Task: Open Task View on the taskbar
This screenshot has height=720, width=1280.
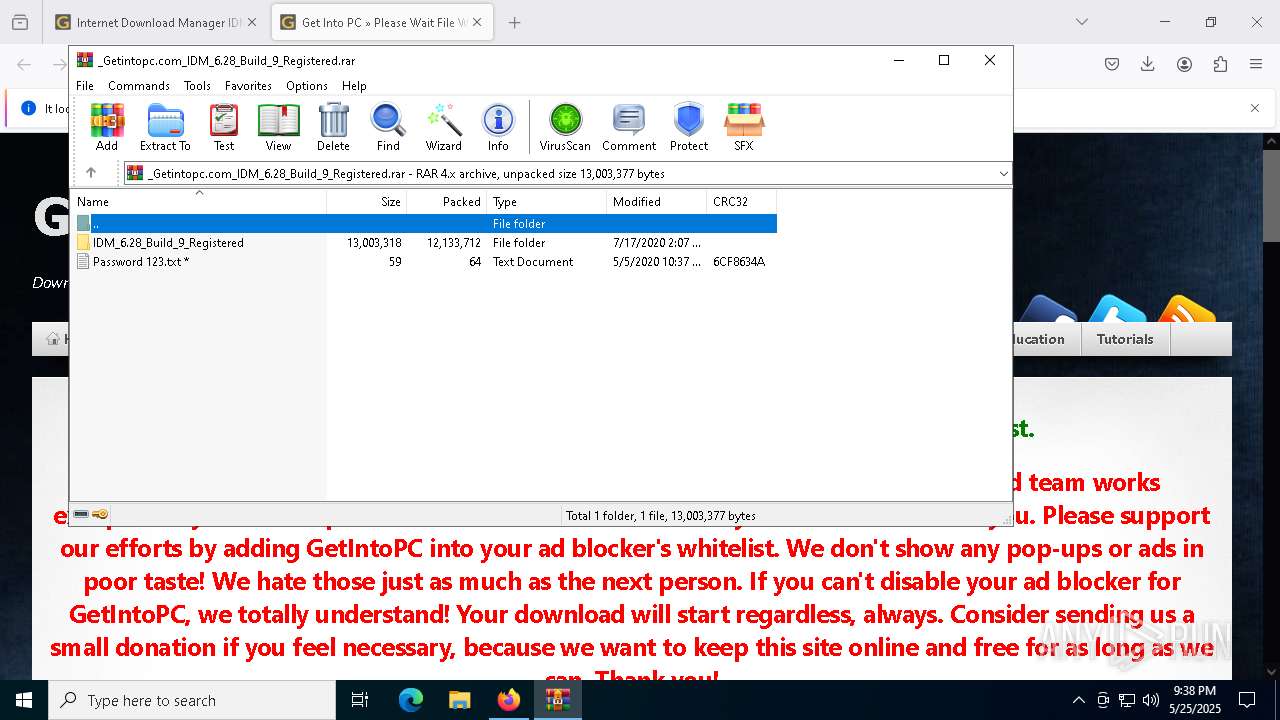Action: 360,700
